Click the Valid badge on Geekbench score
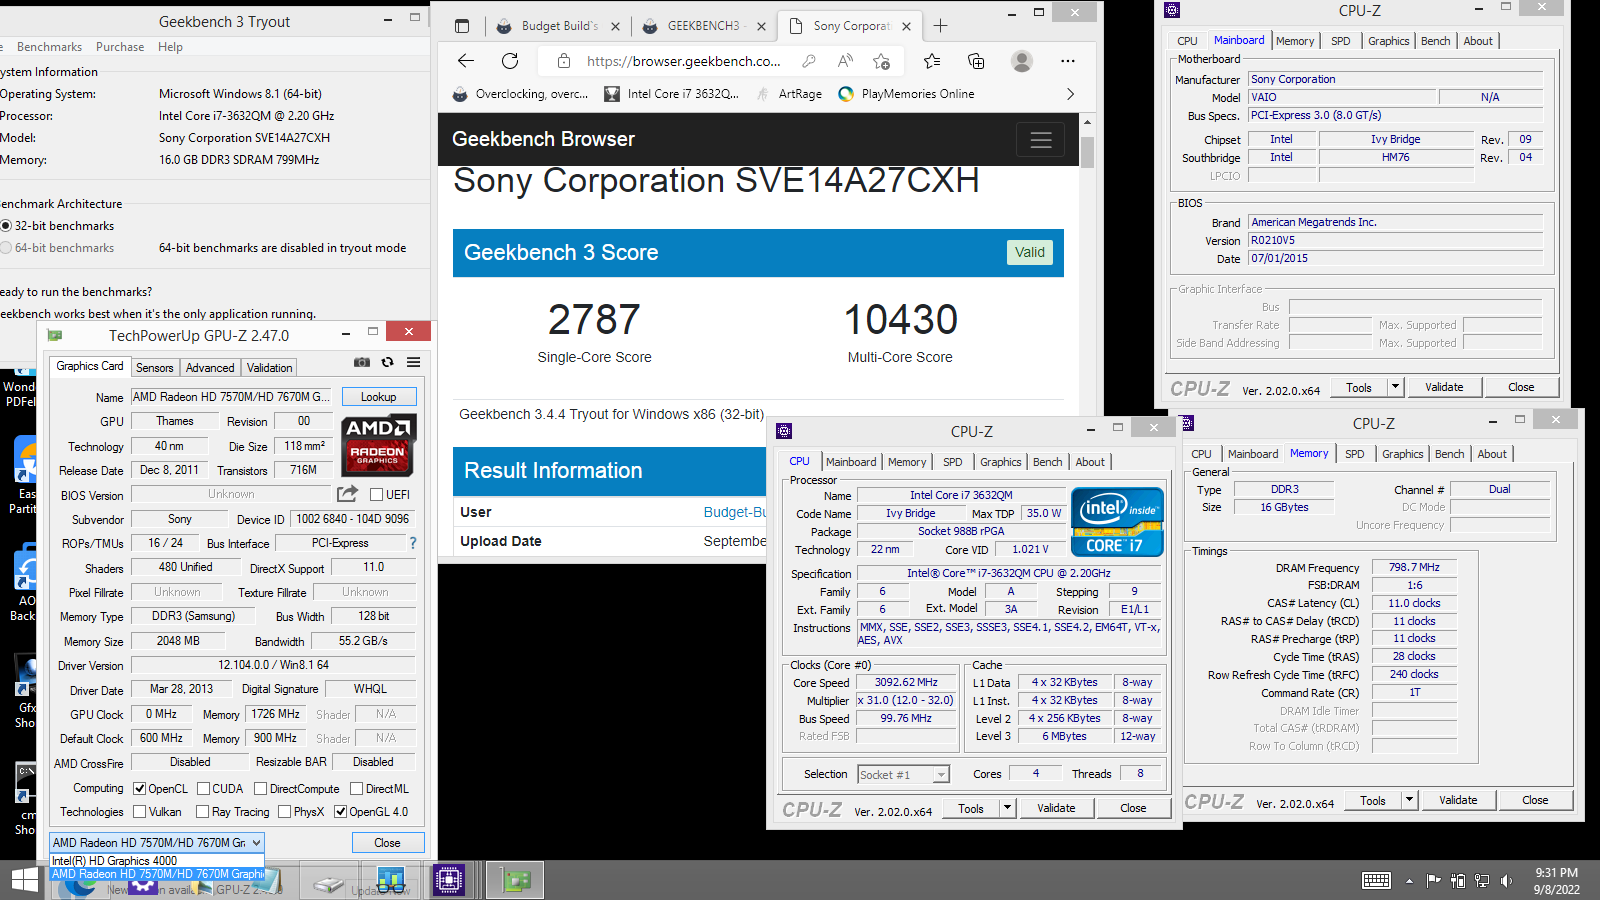The image size is (1600, 900). [x=1030, y=252]
